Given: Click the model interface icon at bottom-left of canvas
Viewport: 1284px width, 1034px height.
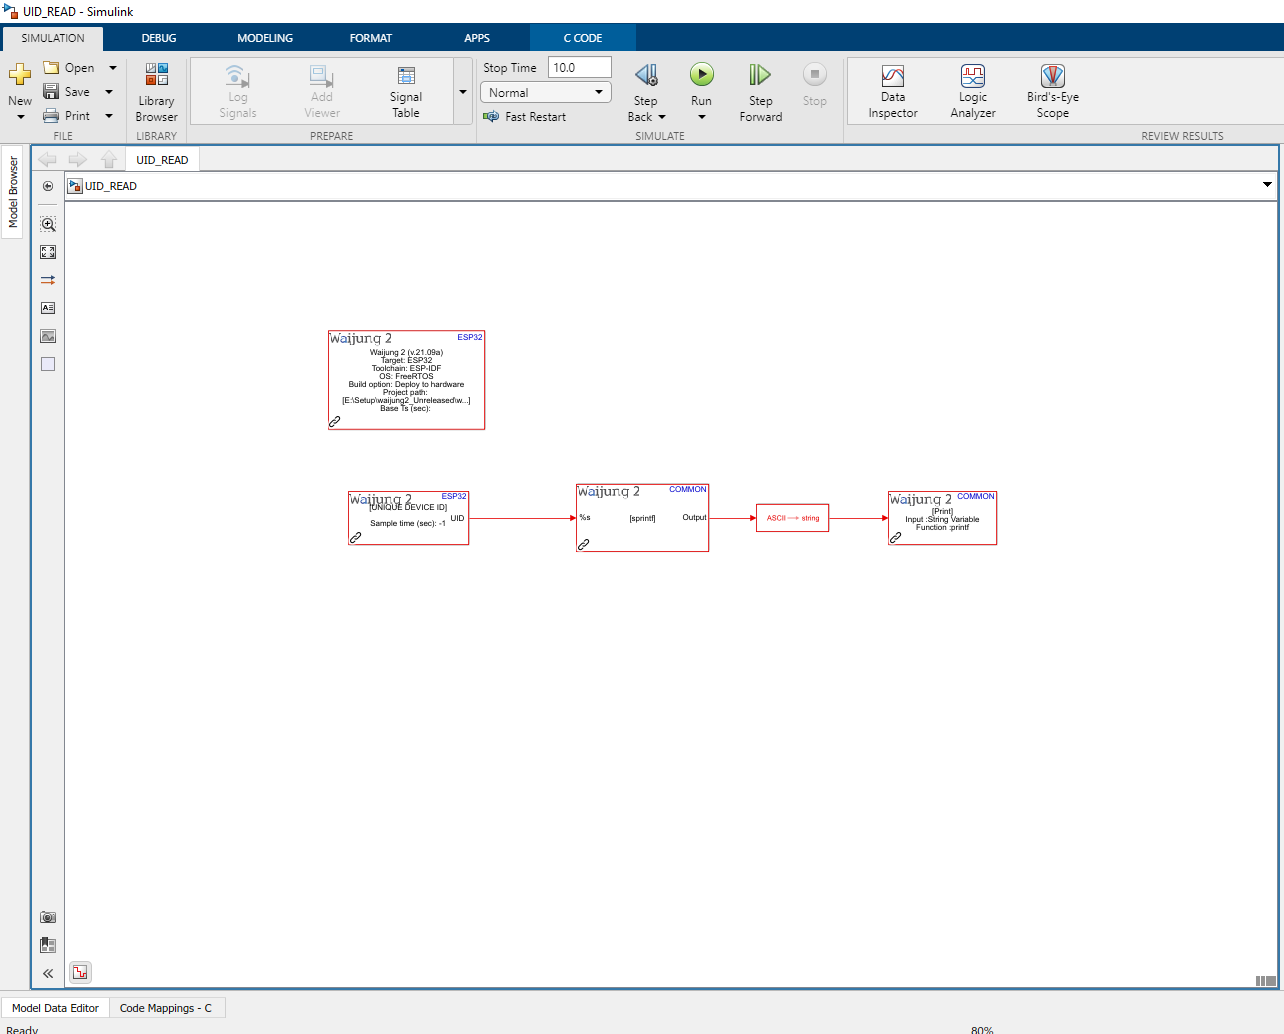Looking at the screenshot, I should coord(81,972).
